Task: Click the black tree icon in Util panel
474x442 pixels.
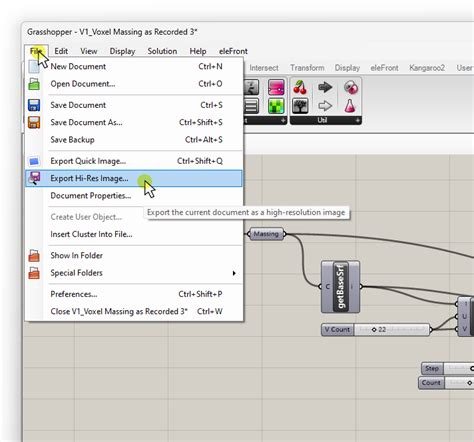Action: click(x=300, y=106)
